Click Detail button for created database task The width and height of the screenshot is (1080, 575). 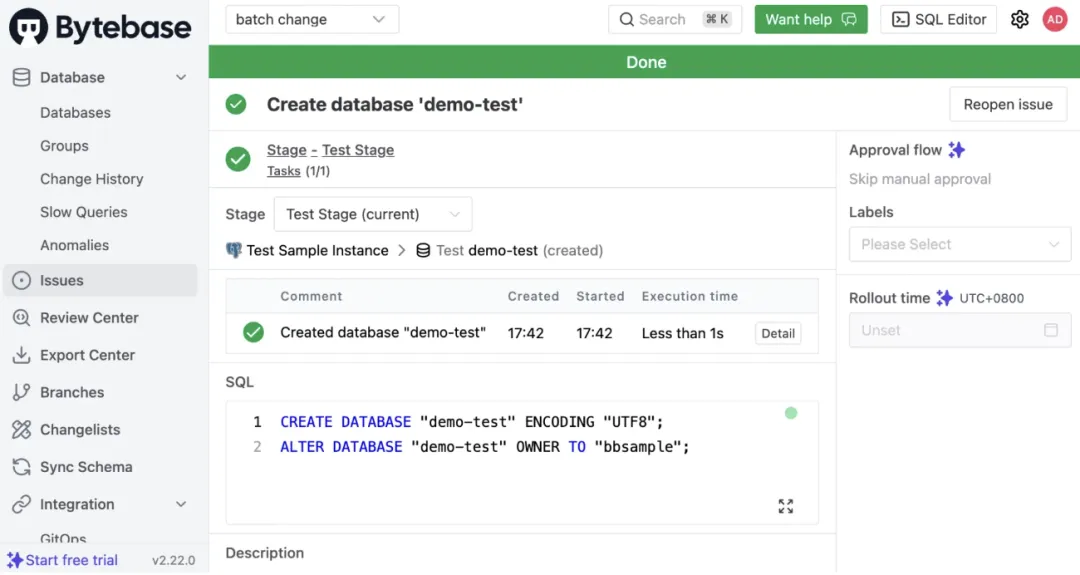[777, 334]
